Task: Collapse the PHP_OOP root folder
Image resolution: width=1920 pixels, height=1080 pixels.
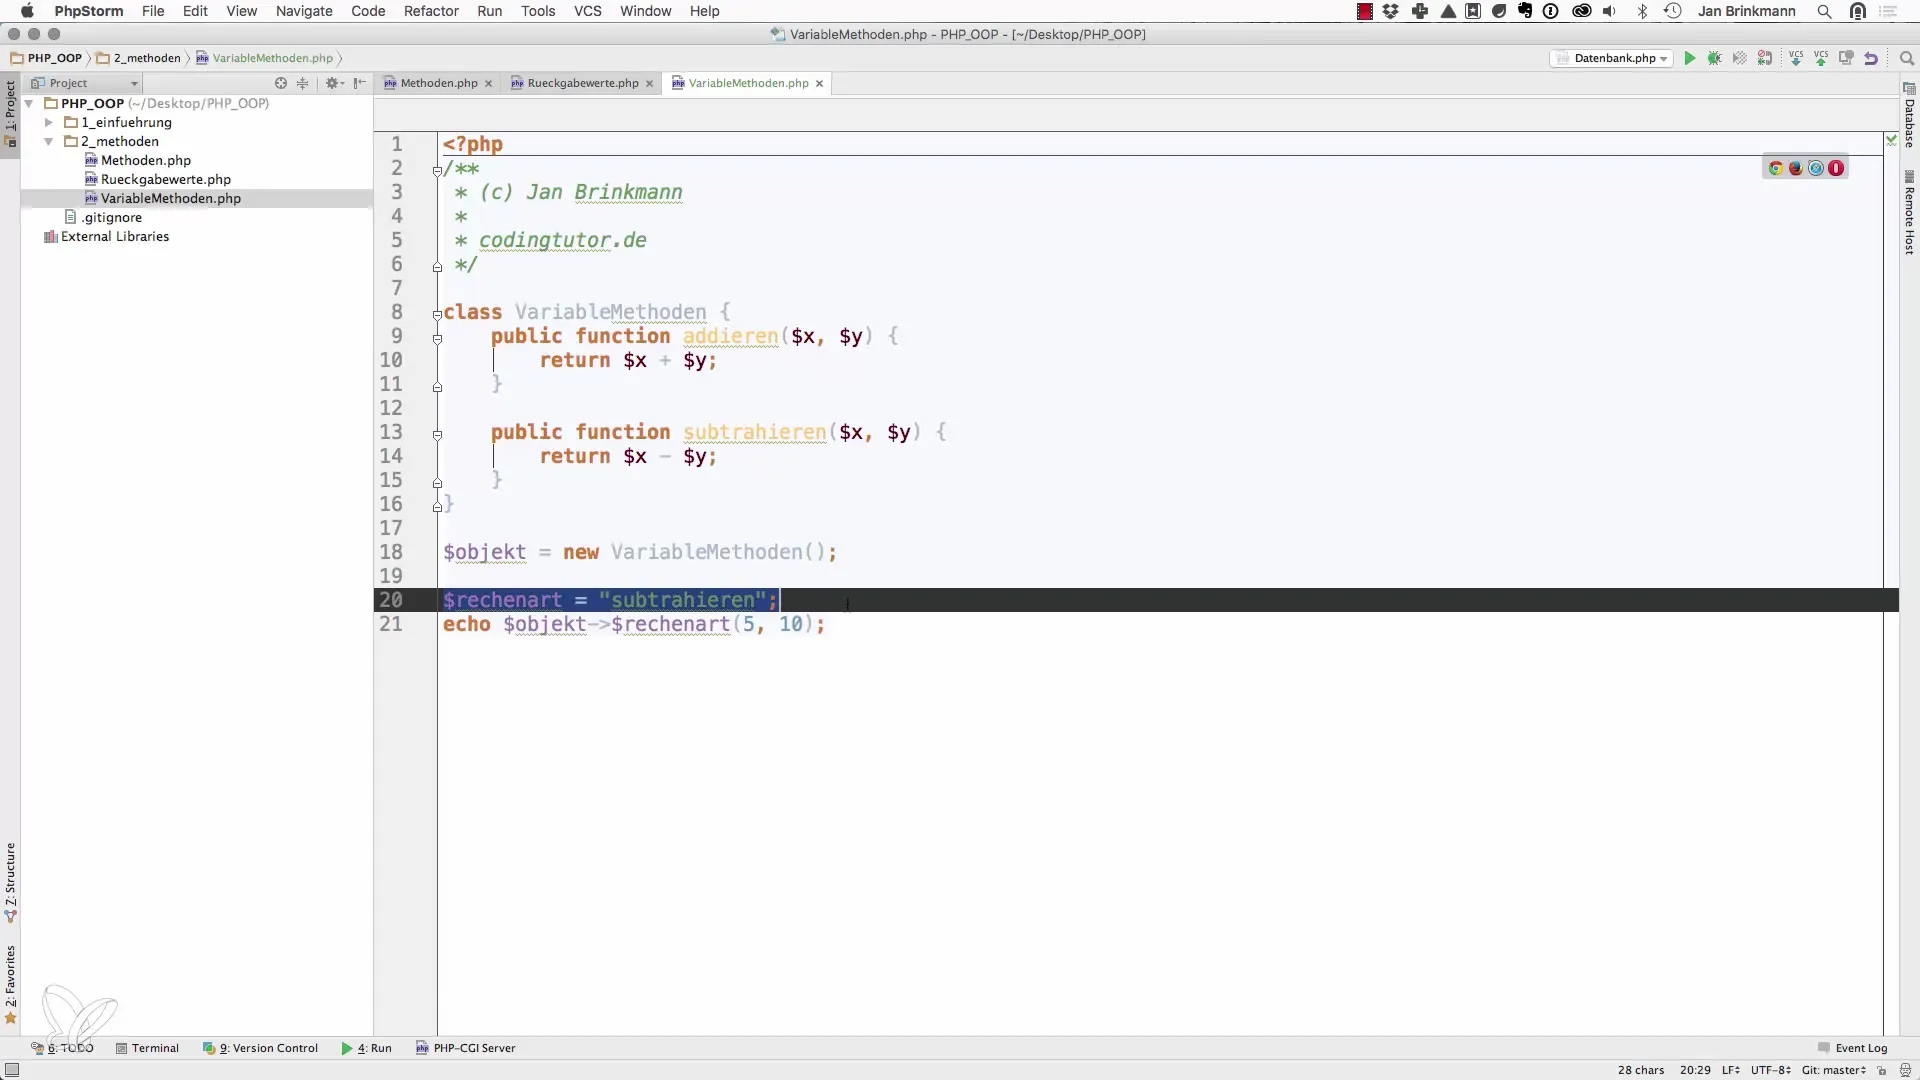Action: [x=29, y=103]
